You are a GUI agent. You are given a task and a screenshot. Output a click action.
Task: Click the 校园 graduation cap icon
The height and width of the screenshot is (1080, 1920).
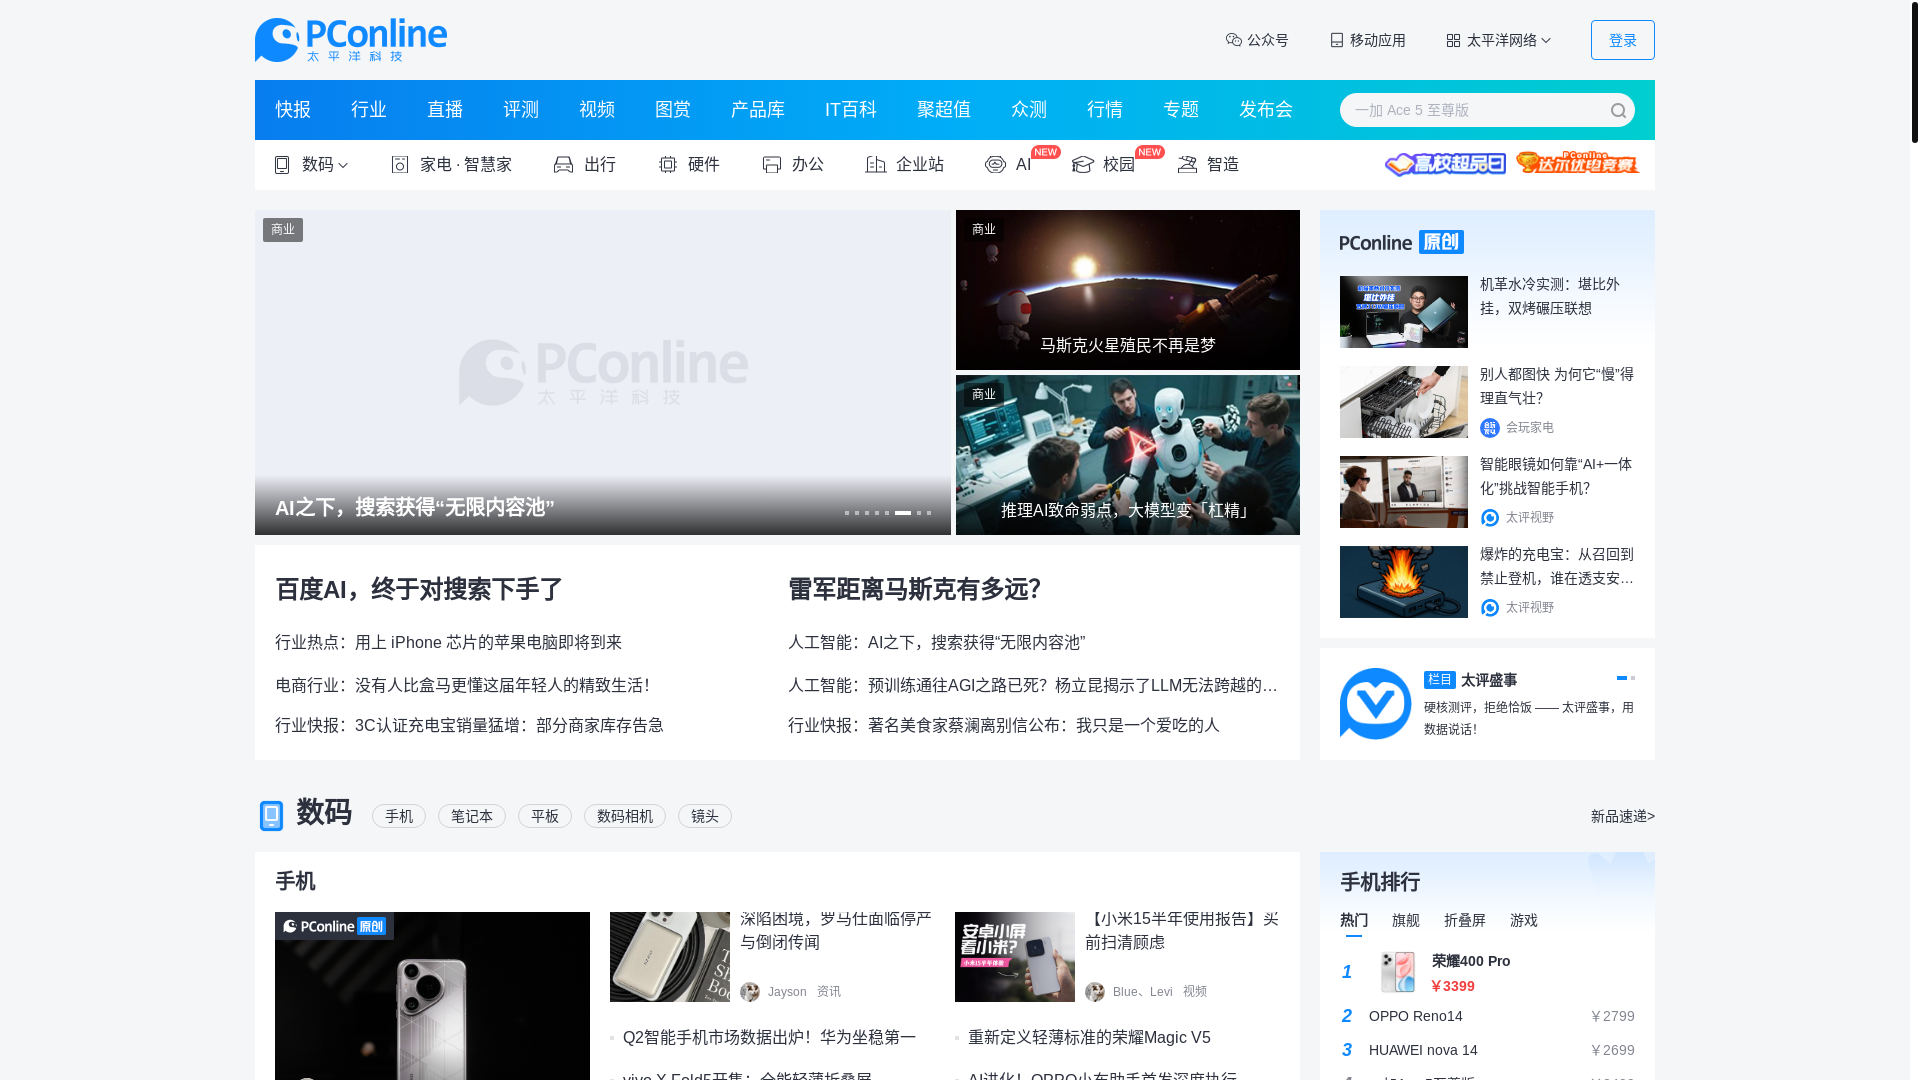(1082, 165)
